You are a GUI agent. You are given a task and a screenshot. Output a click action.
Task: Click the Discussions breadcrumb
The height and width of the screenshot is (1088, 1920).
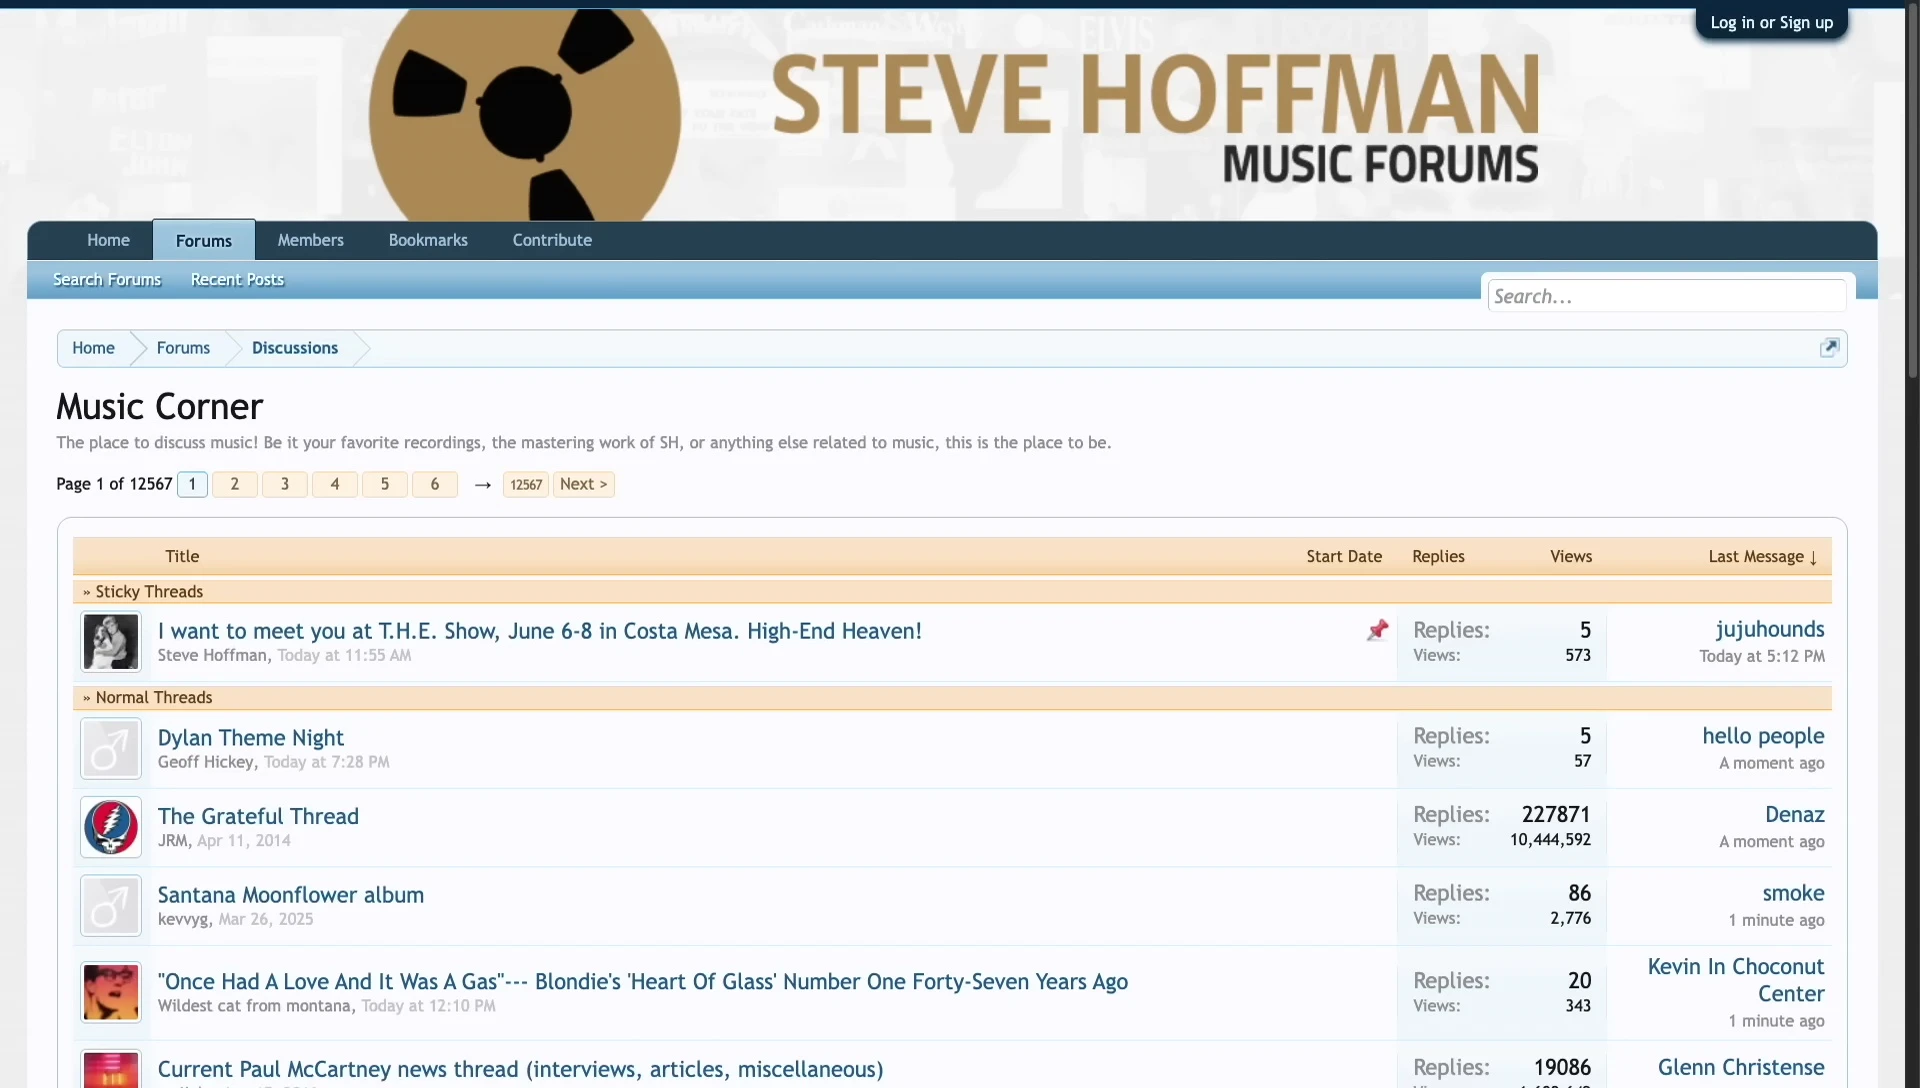point(295,348)
